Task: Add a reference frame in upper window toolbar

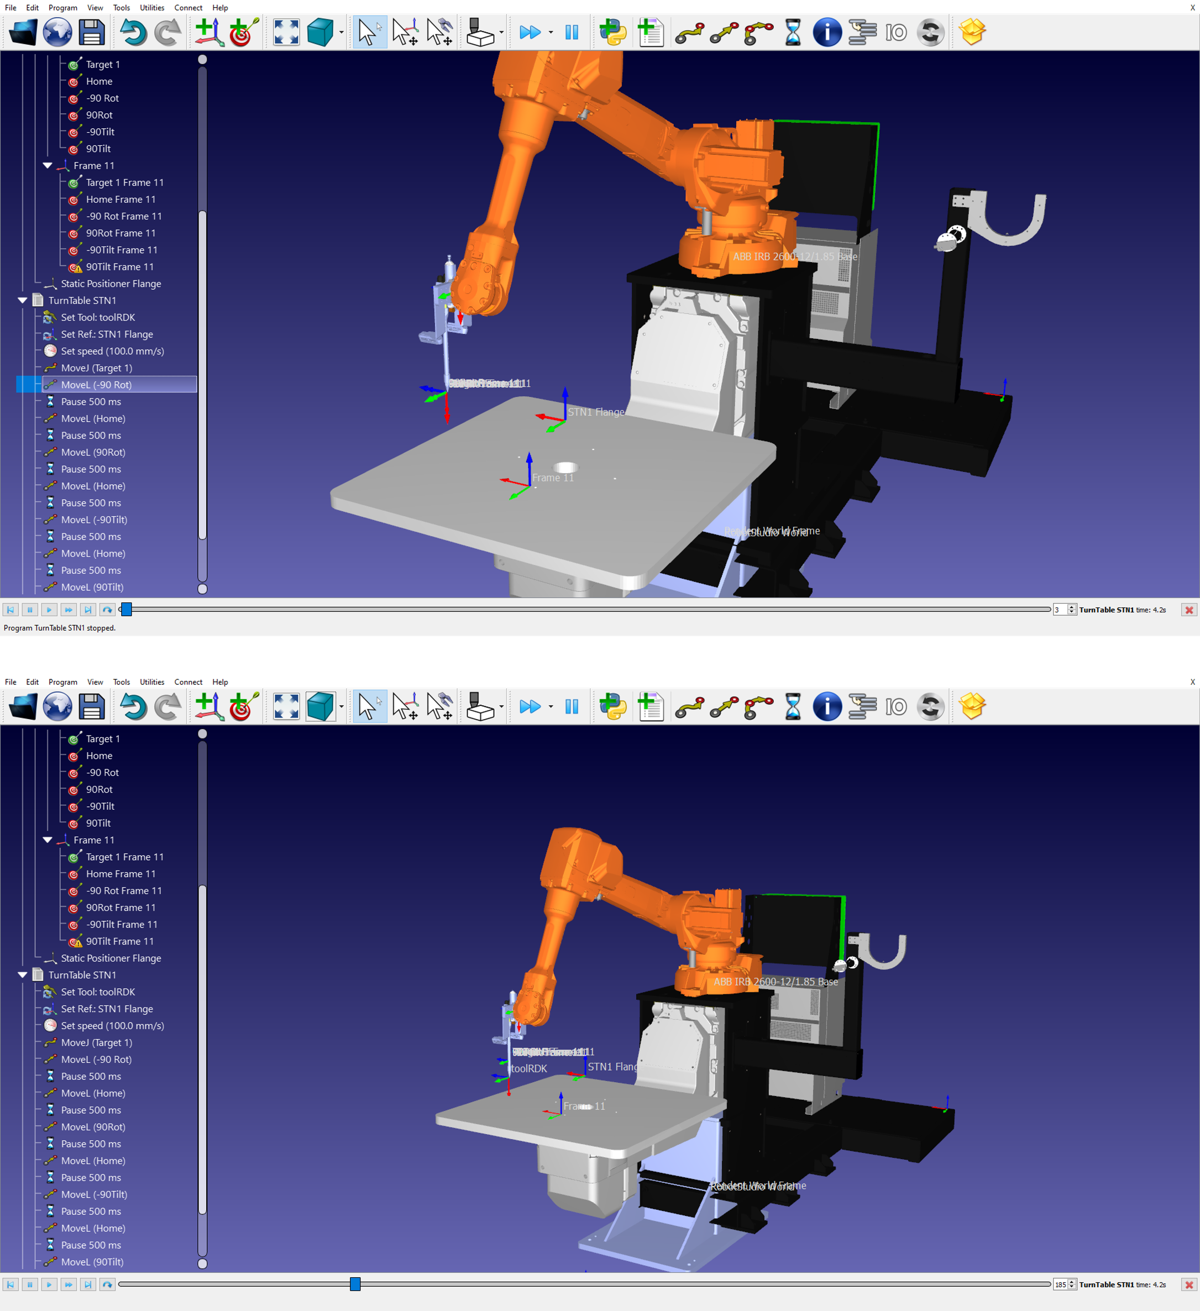Action: [x=208, y=32]
